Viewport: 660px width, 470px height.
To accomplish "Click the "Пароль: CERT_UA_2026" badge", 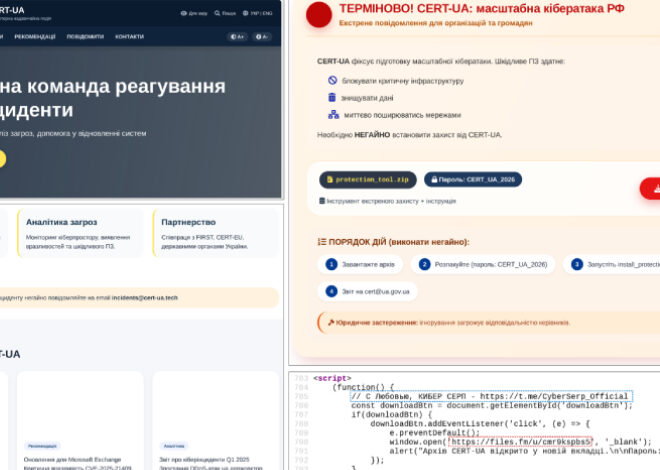I will (473, 180).
